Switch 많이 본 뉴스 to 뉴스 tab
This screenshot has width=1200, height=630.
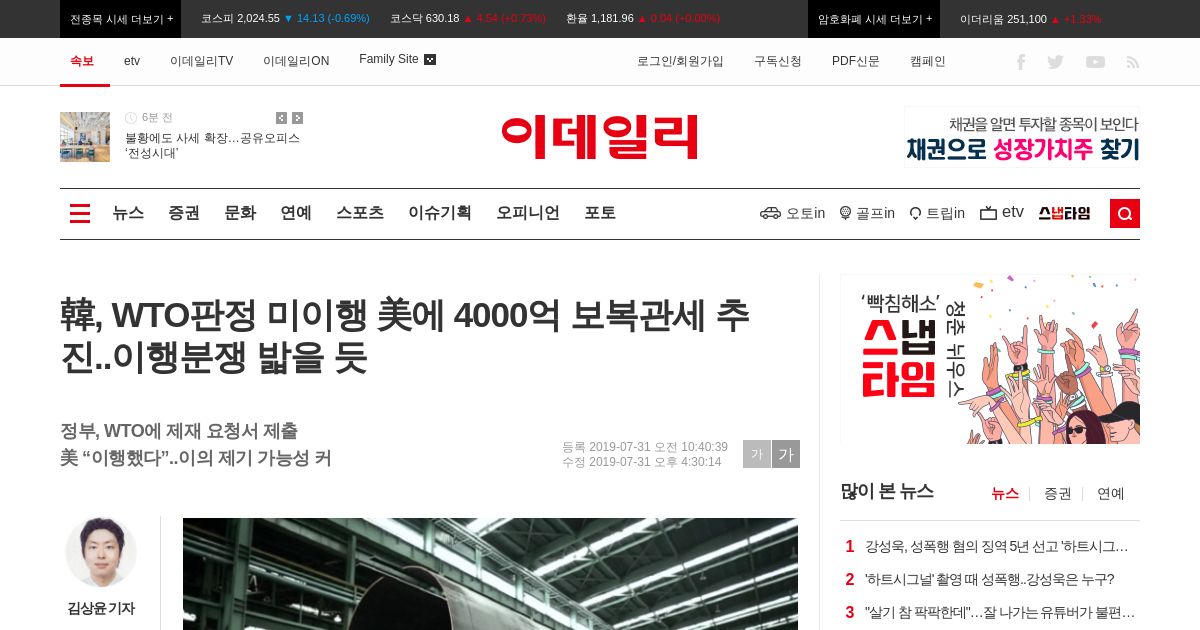[1005, 494]
